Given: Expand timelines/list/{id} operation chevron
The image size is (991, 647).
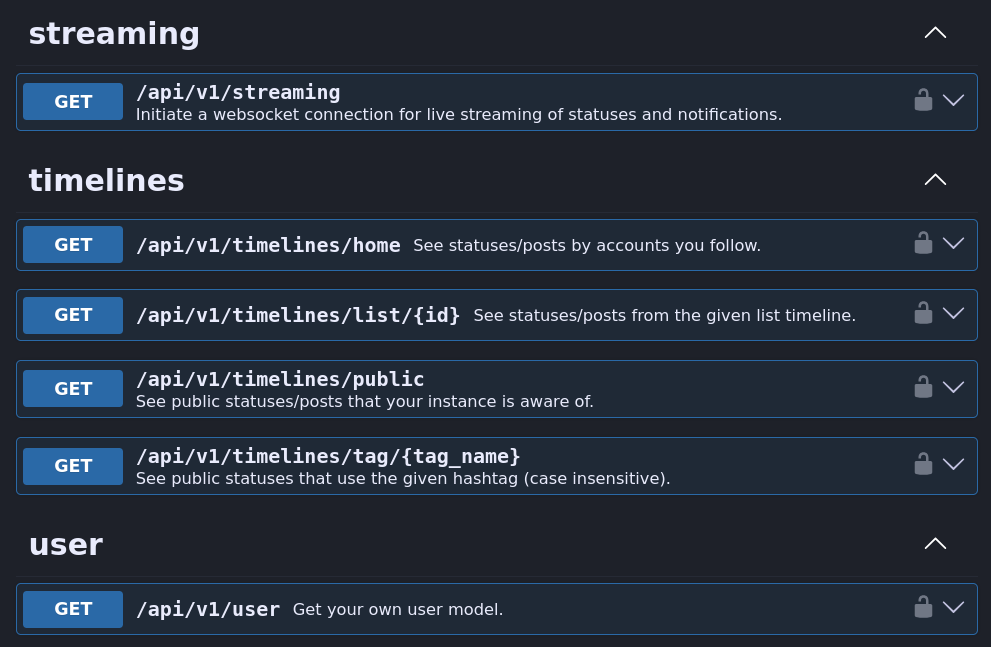Looking at the screenshot, I should (953, 313).
